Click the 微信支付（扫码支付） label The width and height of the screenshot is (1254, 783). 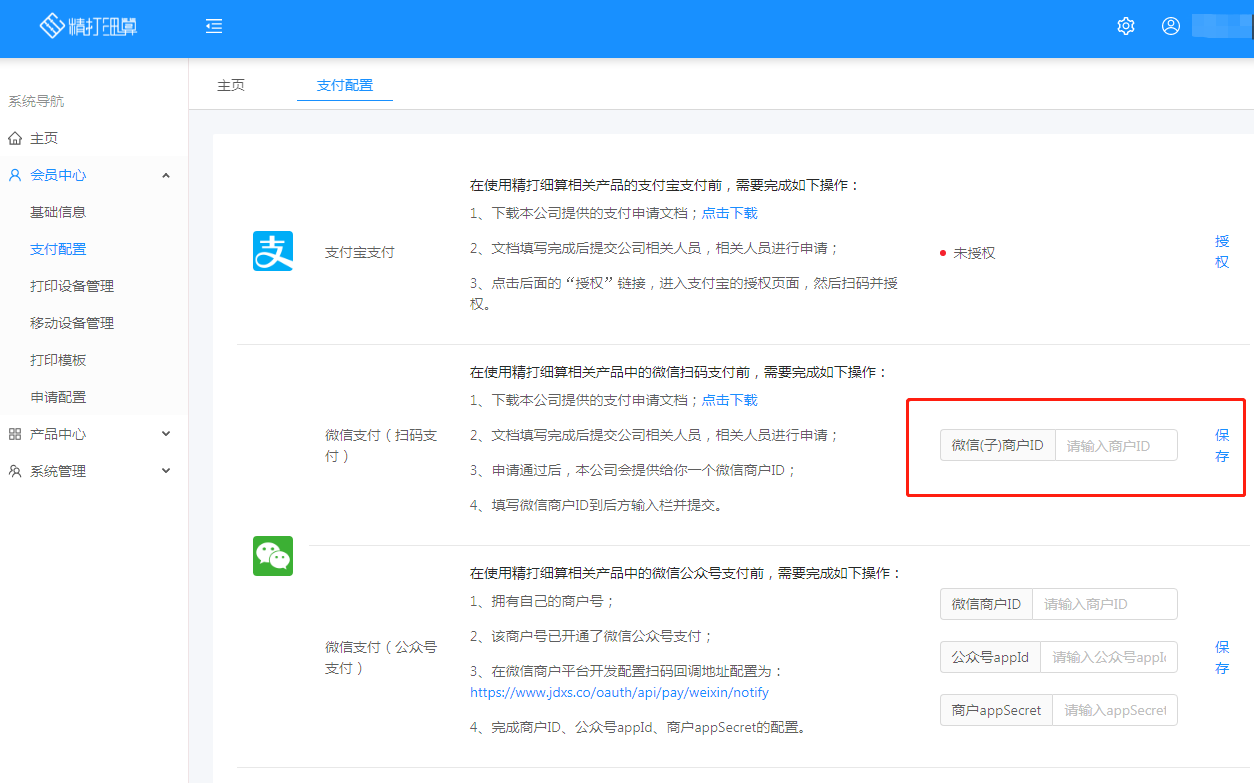[381, 445]
